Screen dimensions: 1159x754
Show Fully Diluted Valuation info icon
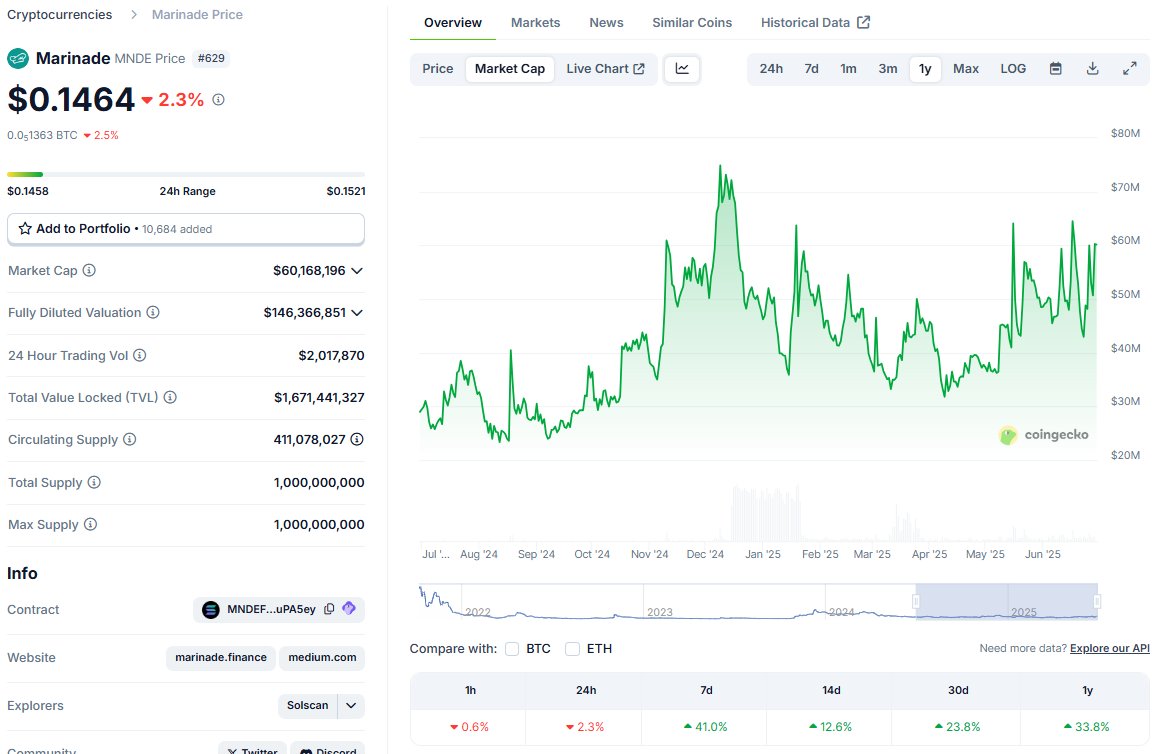(153, 313)
